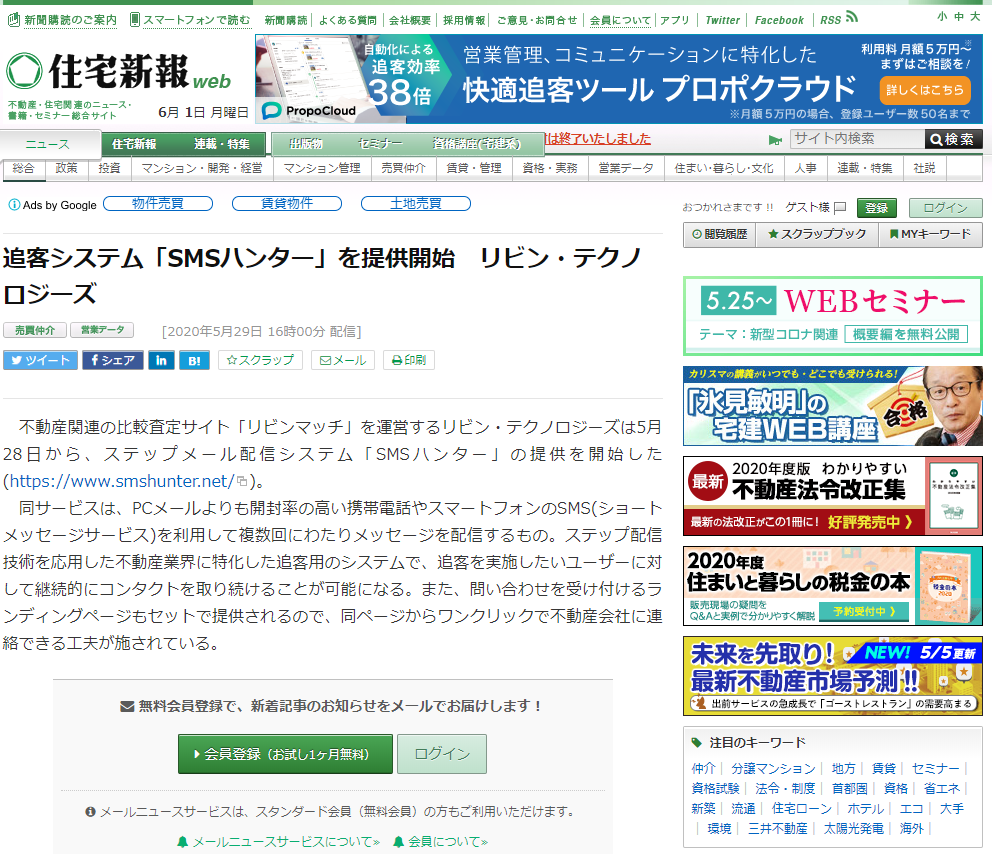Send article via メール button
Screen dimensions: 992x854
(343, 360)
